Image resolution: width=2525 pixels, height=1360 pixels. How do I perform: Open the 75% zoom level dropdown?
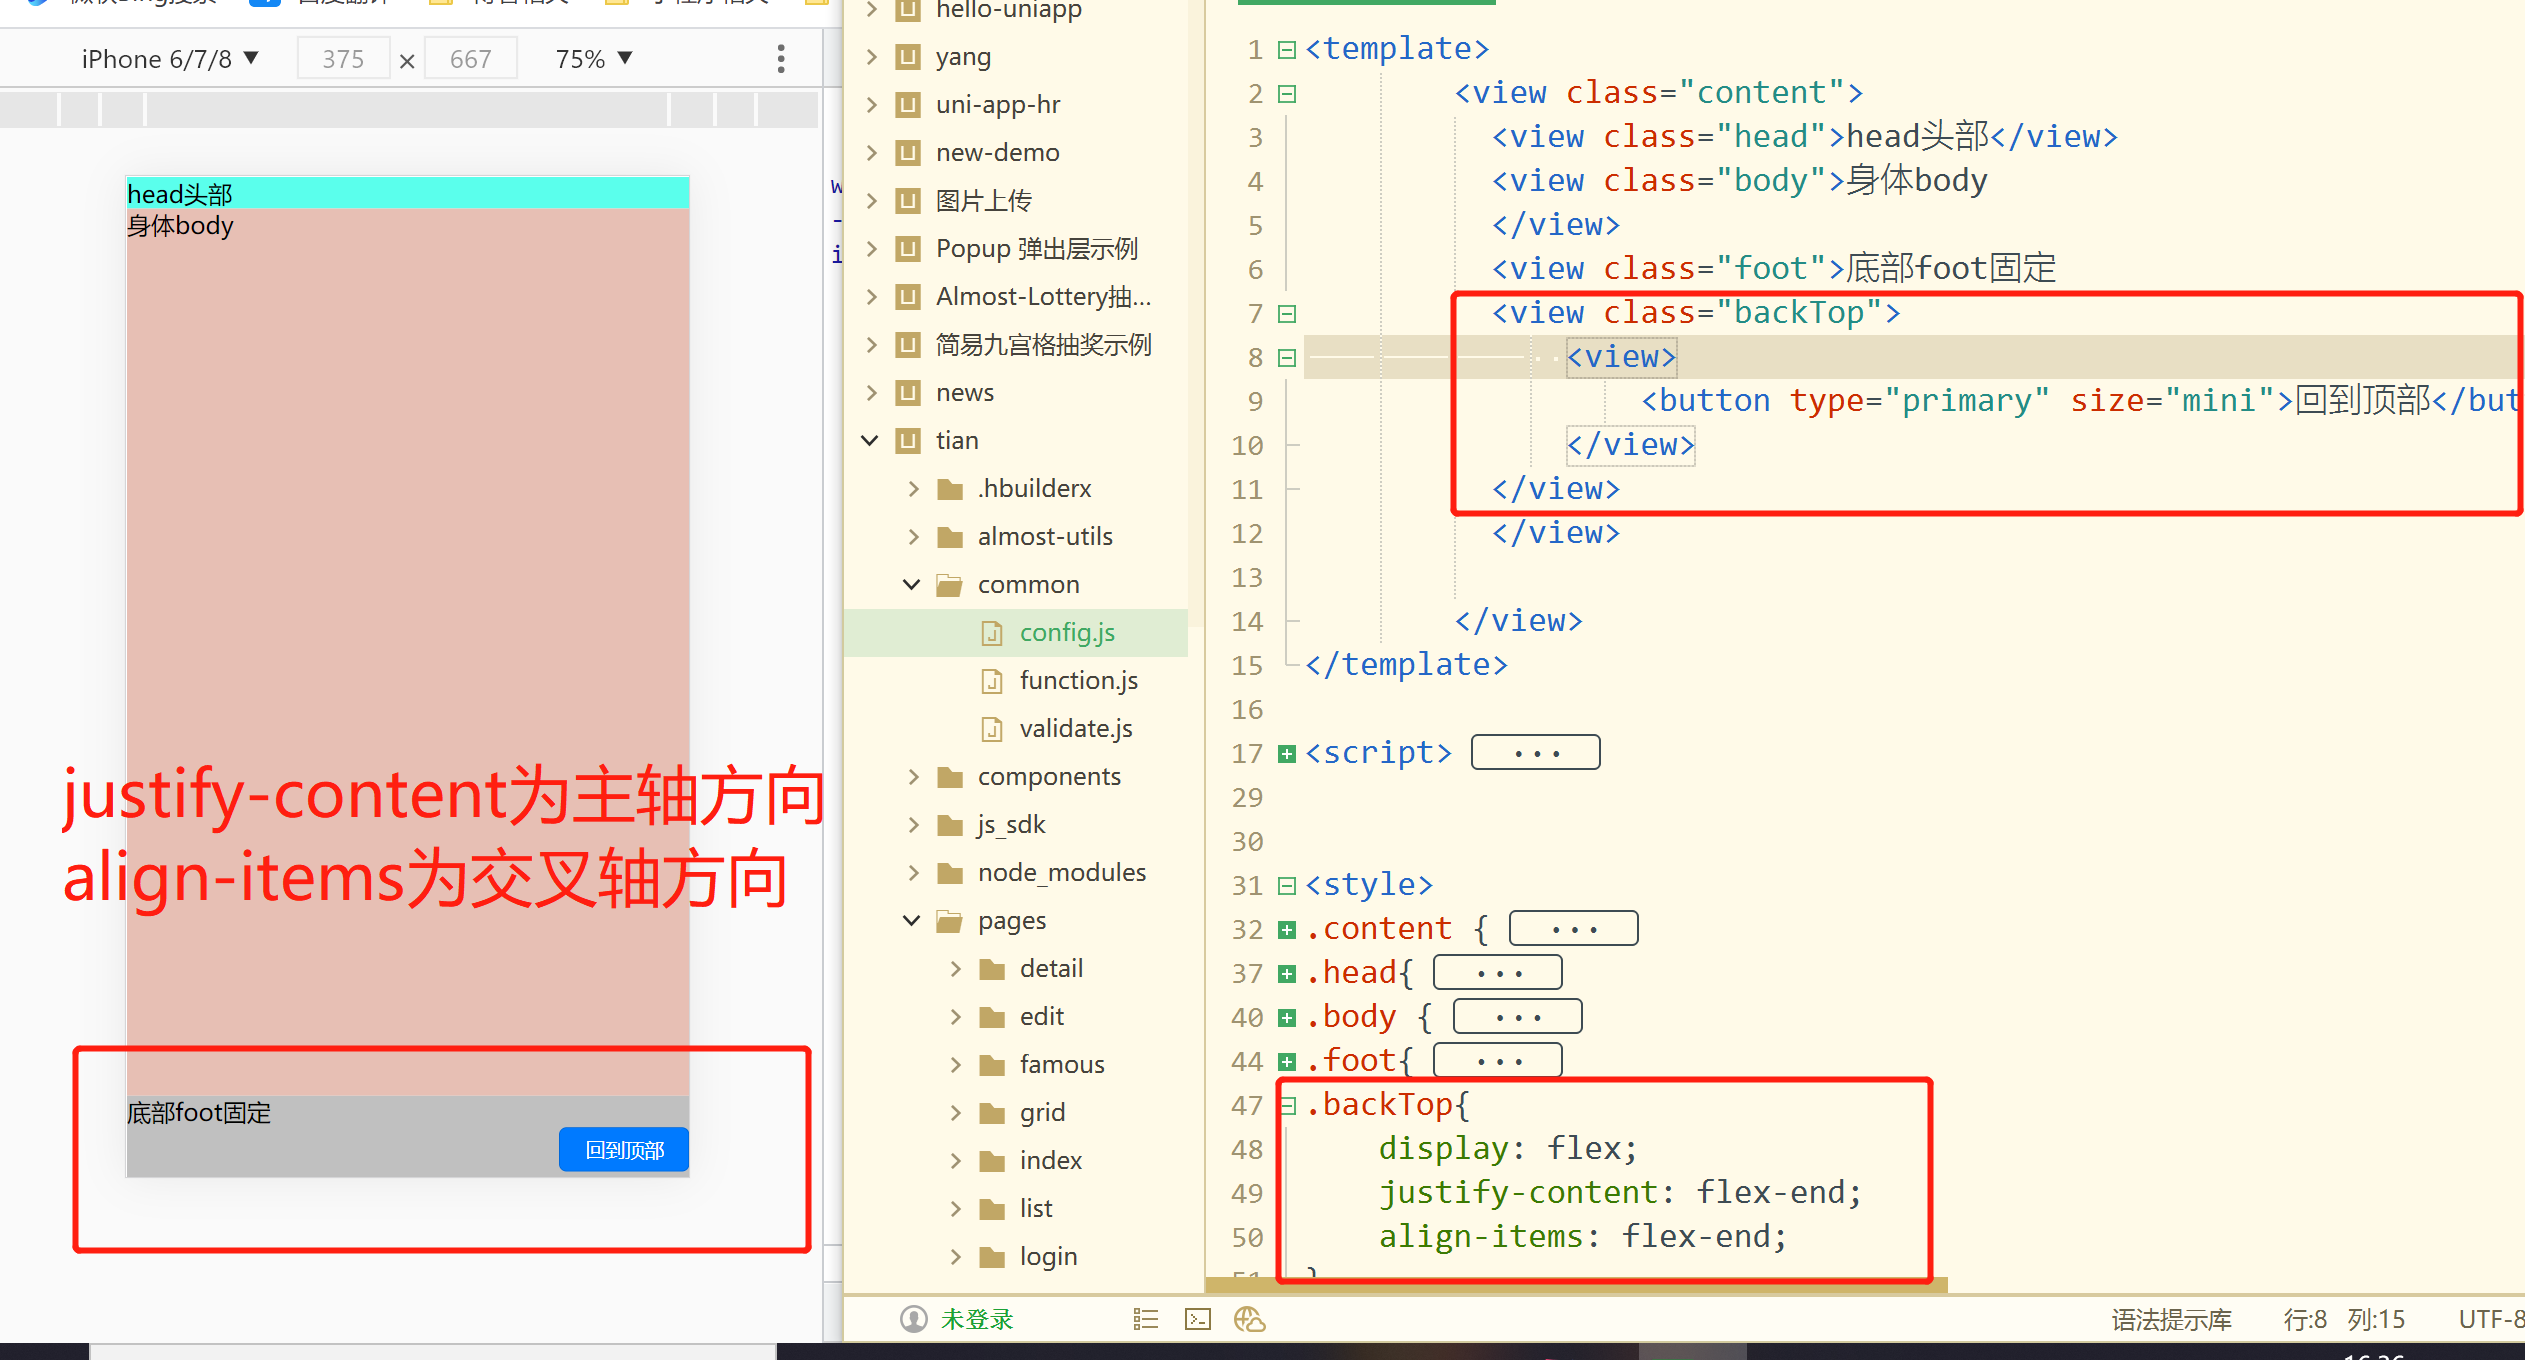point(594,59)
